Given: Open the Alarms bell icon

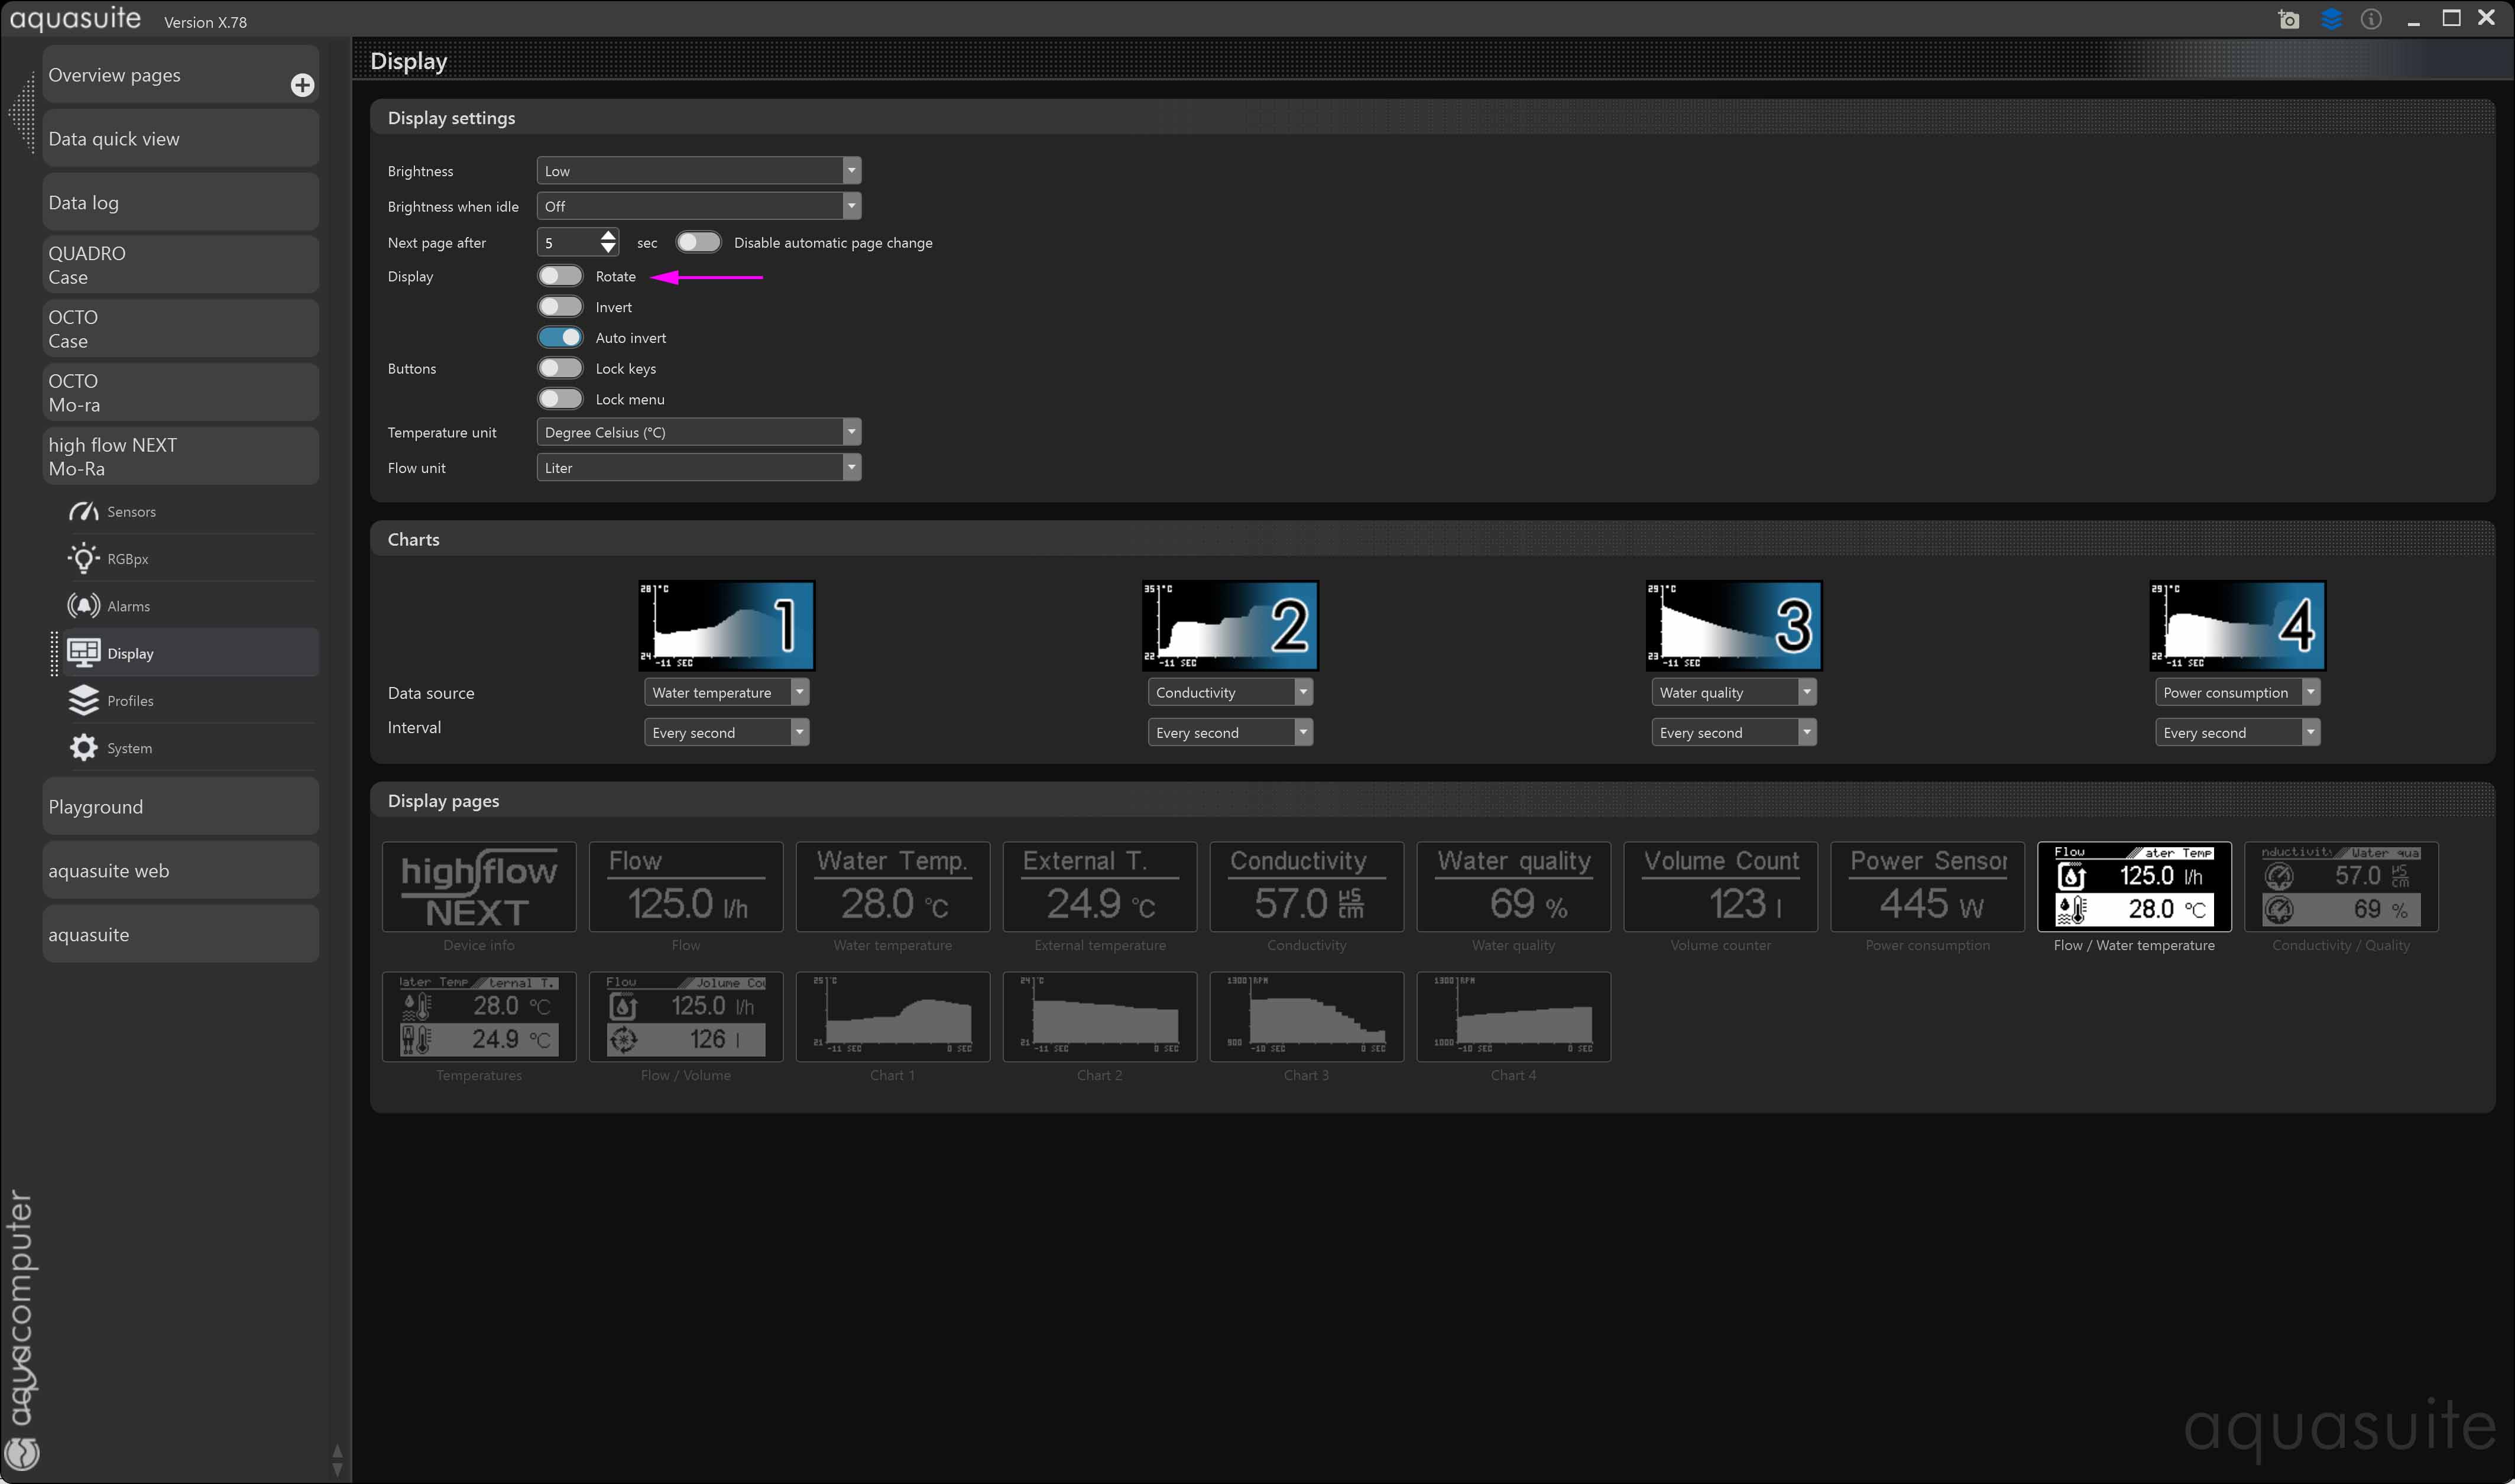Looking at the screenshot, I should pos(83,606).
